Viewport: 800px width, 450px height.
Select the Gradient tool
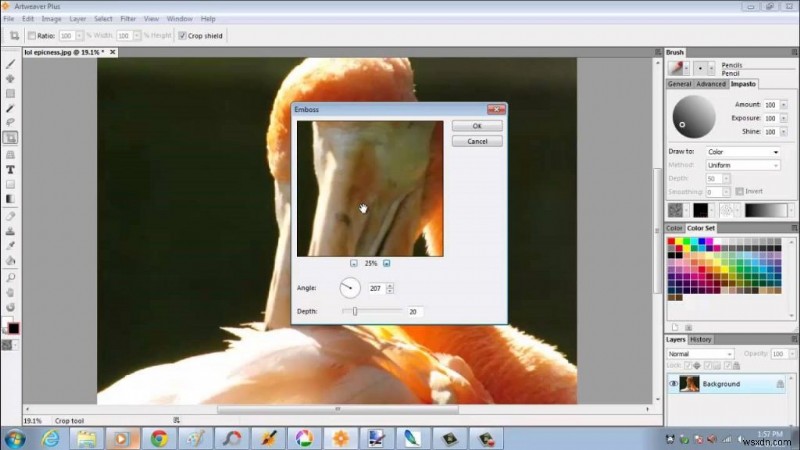(x=10, y=199)
